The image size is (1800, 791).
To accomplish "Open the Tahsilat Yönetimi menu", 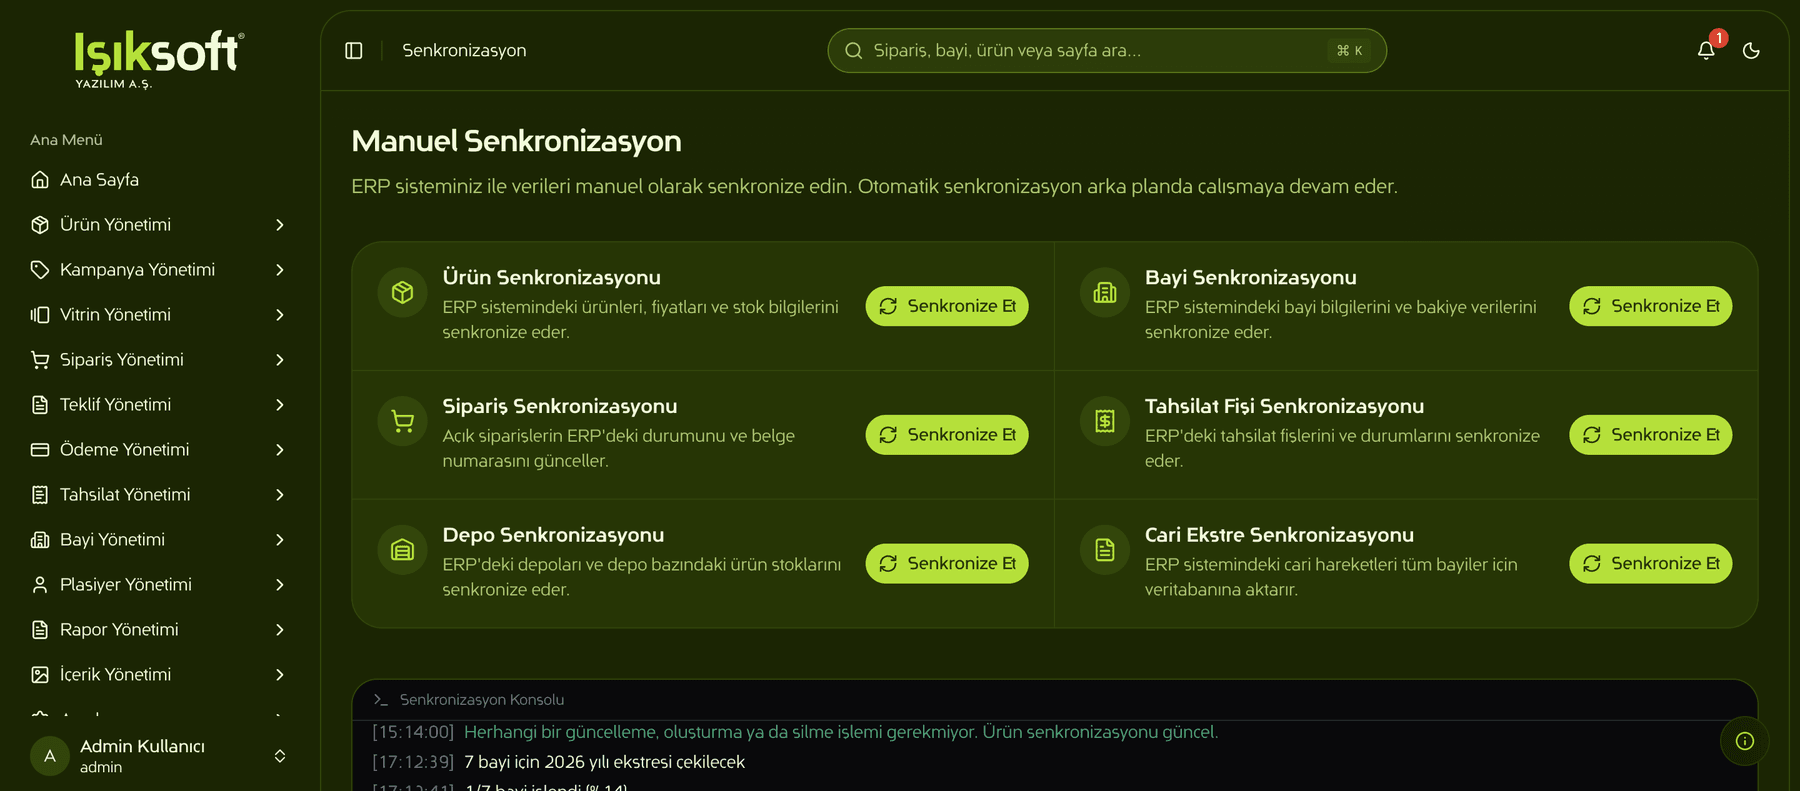I will (x=160, y=495).
